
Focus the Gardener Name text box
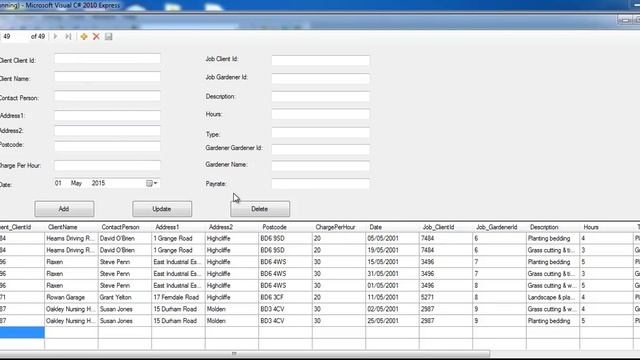(x=320, y=166)
